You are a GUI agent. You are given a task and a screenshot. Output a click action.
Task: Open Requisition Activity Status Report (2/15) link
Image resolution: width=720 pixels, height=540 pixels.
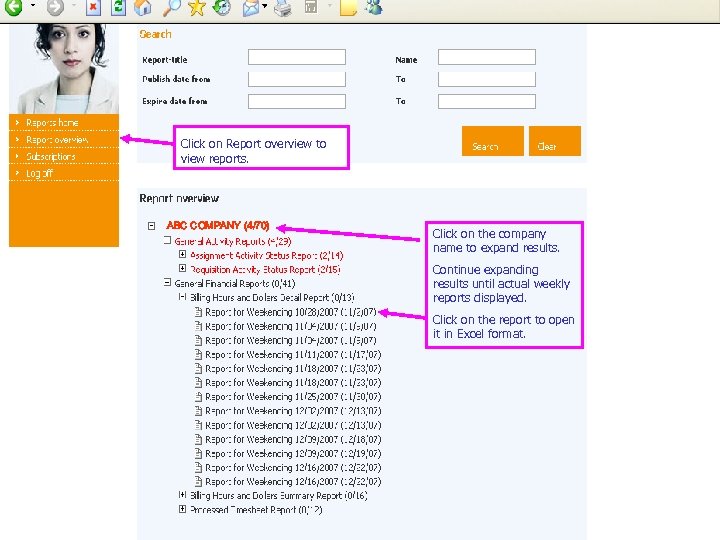point(265,270)
